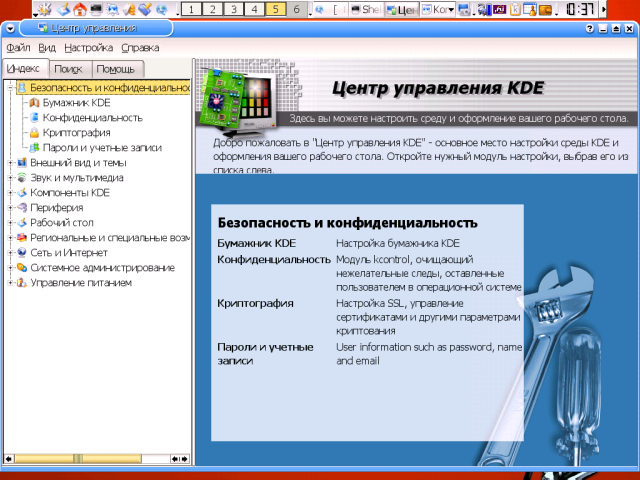The height and width of the screenshot is (480, 640).
Task: Click the home folder icon in the top panel
Action: 78,9
